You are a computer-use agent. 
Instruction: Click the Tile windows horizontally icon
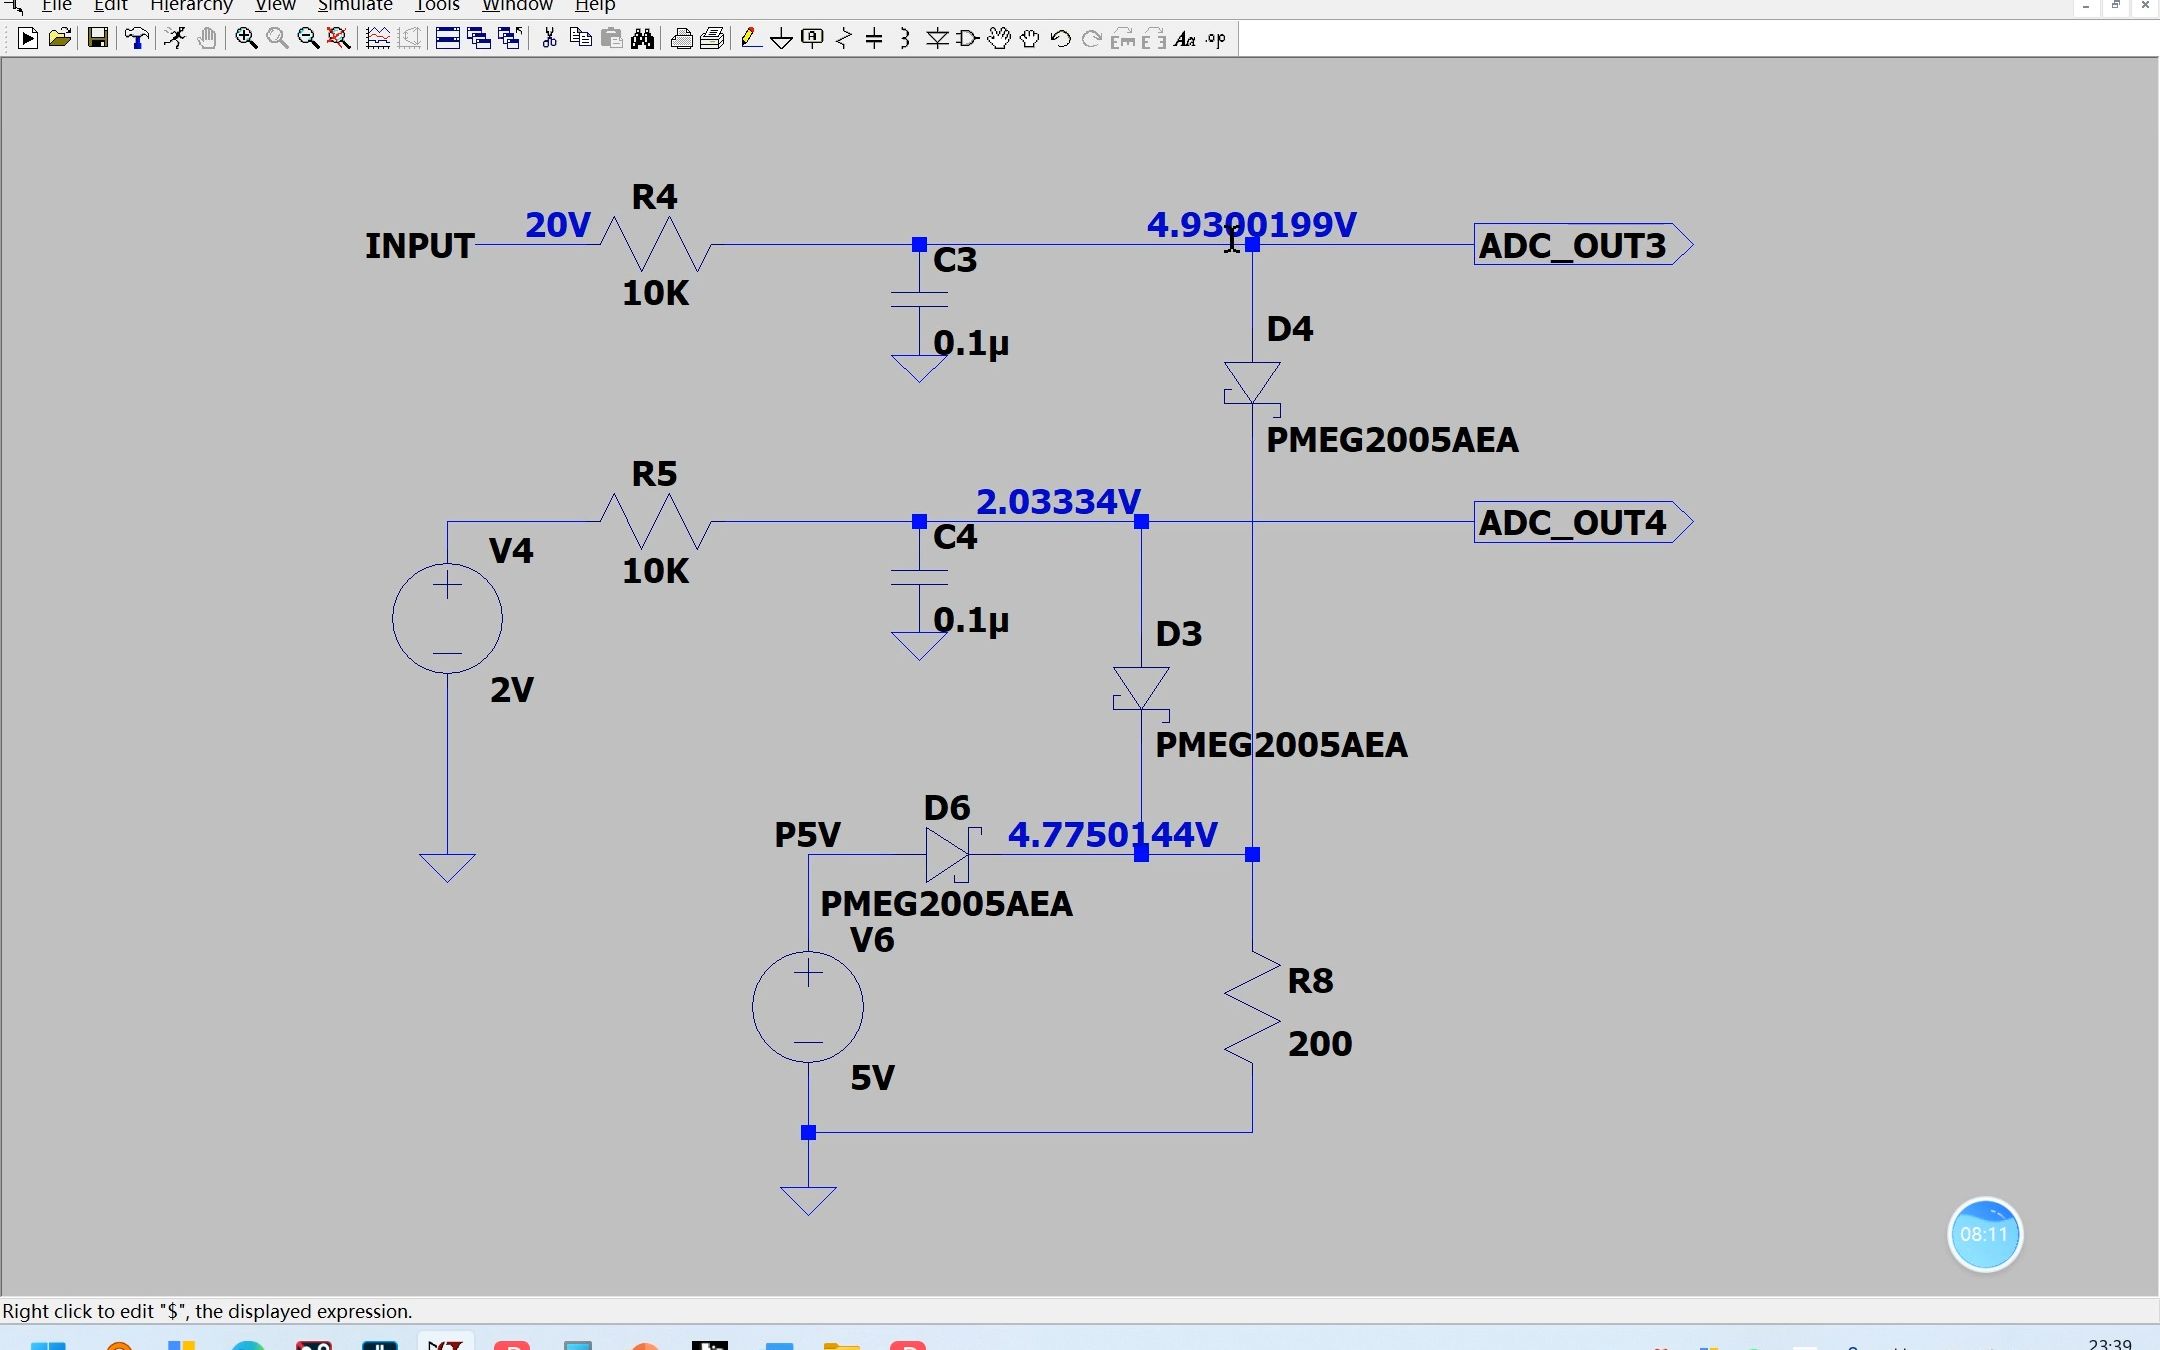[448, 39]
